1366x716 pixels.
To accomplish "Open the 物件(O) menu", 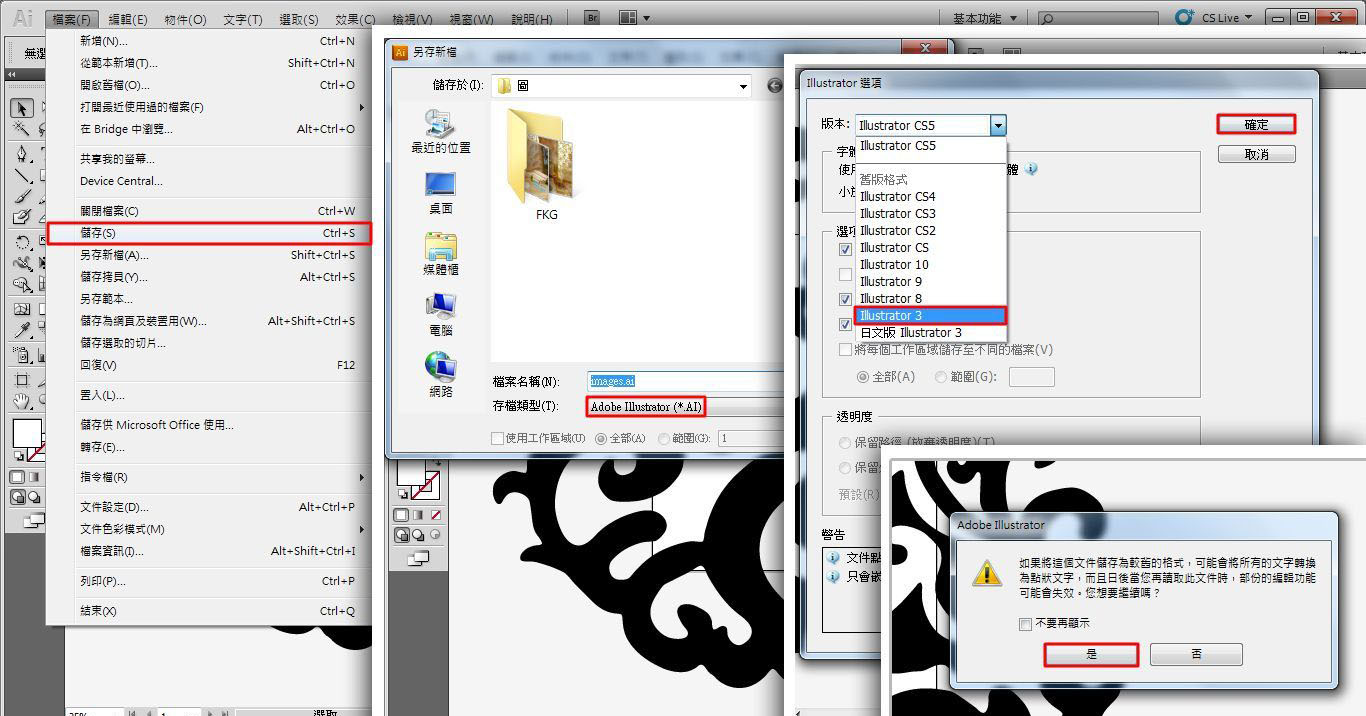I will tap(185, 19).
